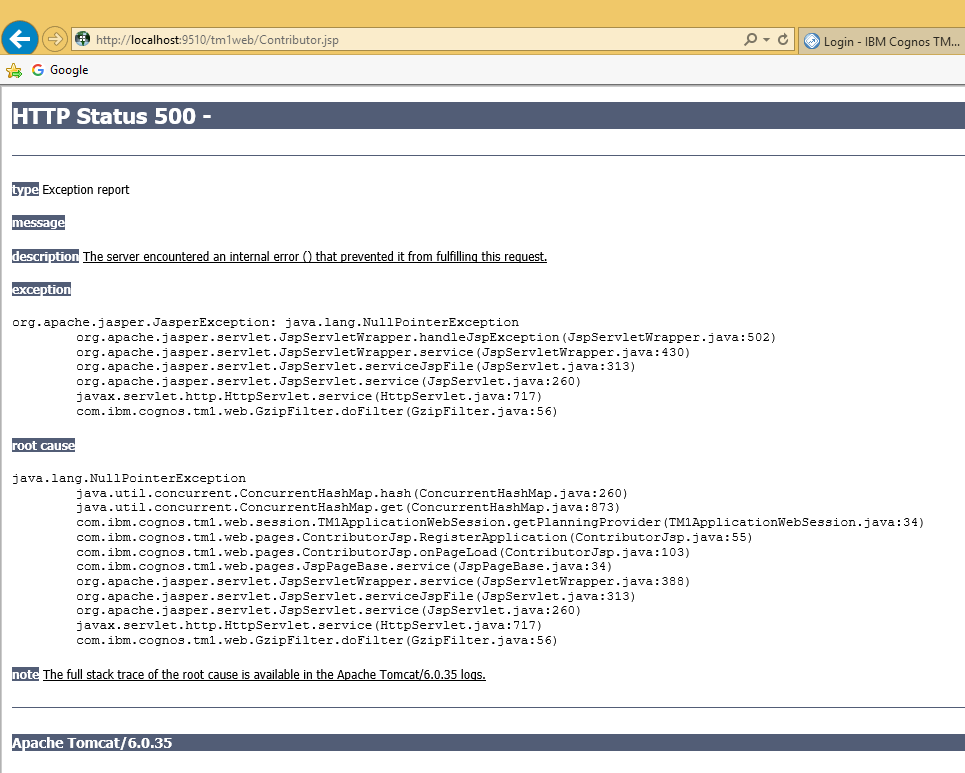Click the 'server encountered an internal error' sentence
Screen dimensions: 965x773
(314, 257)
